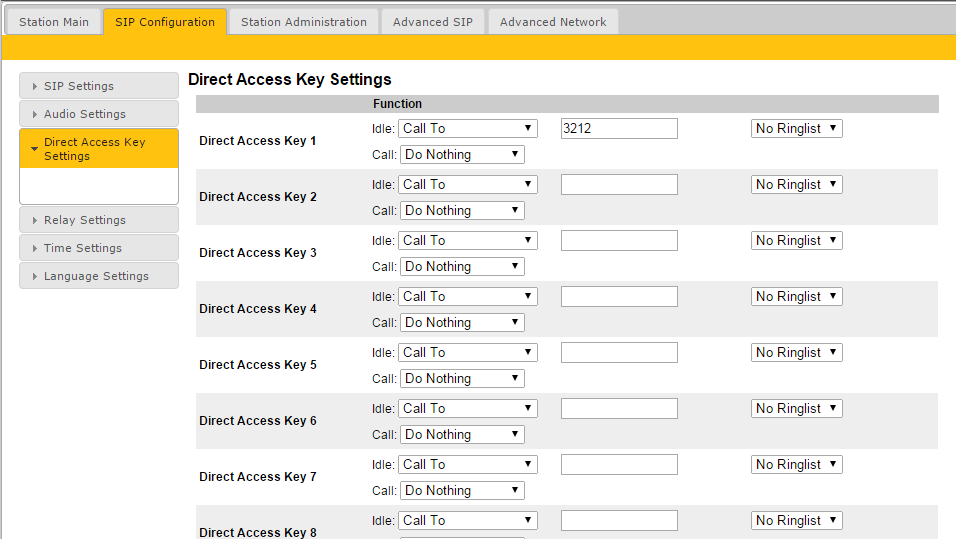Screen dimensions: 956x539
Task: Expand Relay Settings in the sidebar
Action: tap(98, 220)
